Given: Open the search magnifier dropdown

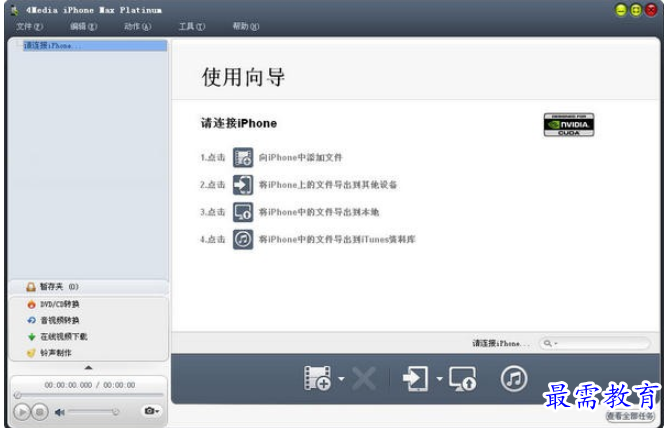Looking at the screenshot, I should pos(550,343).
